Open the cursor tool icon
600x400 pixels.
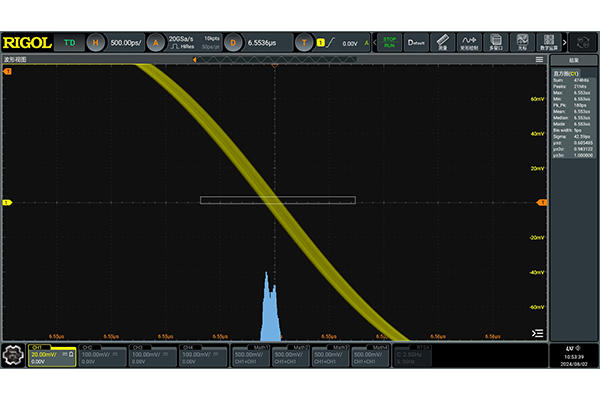522,43
